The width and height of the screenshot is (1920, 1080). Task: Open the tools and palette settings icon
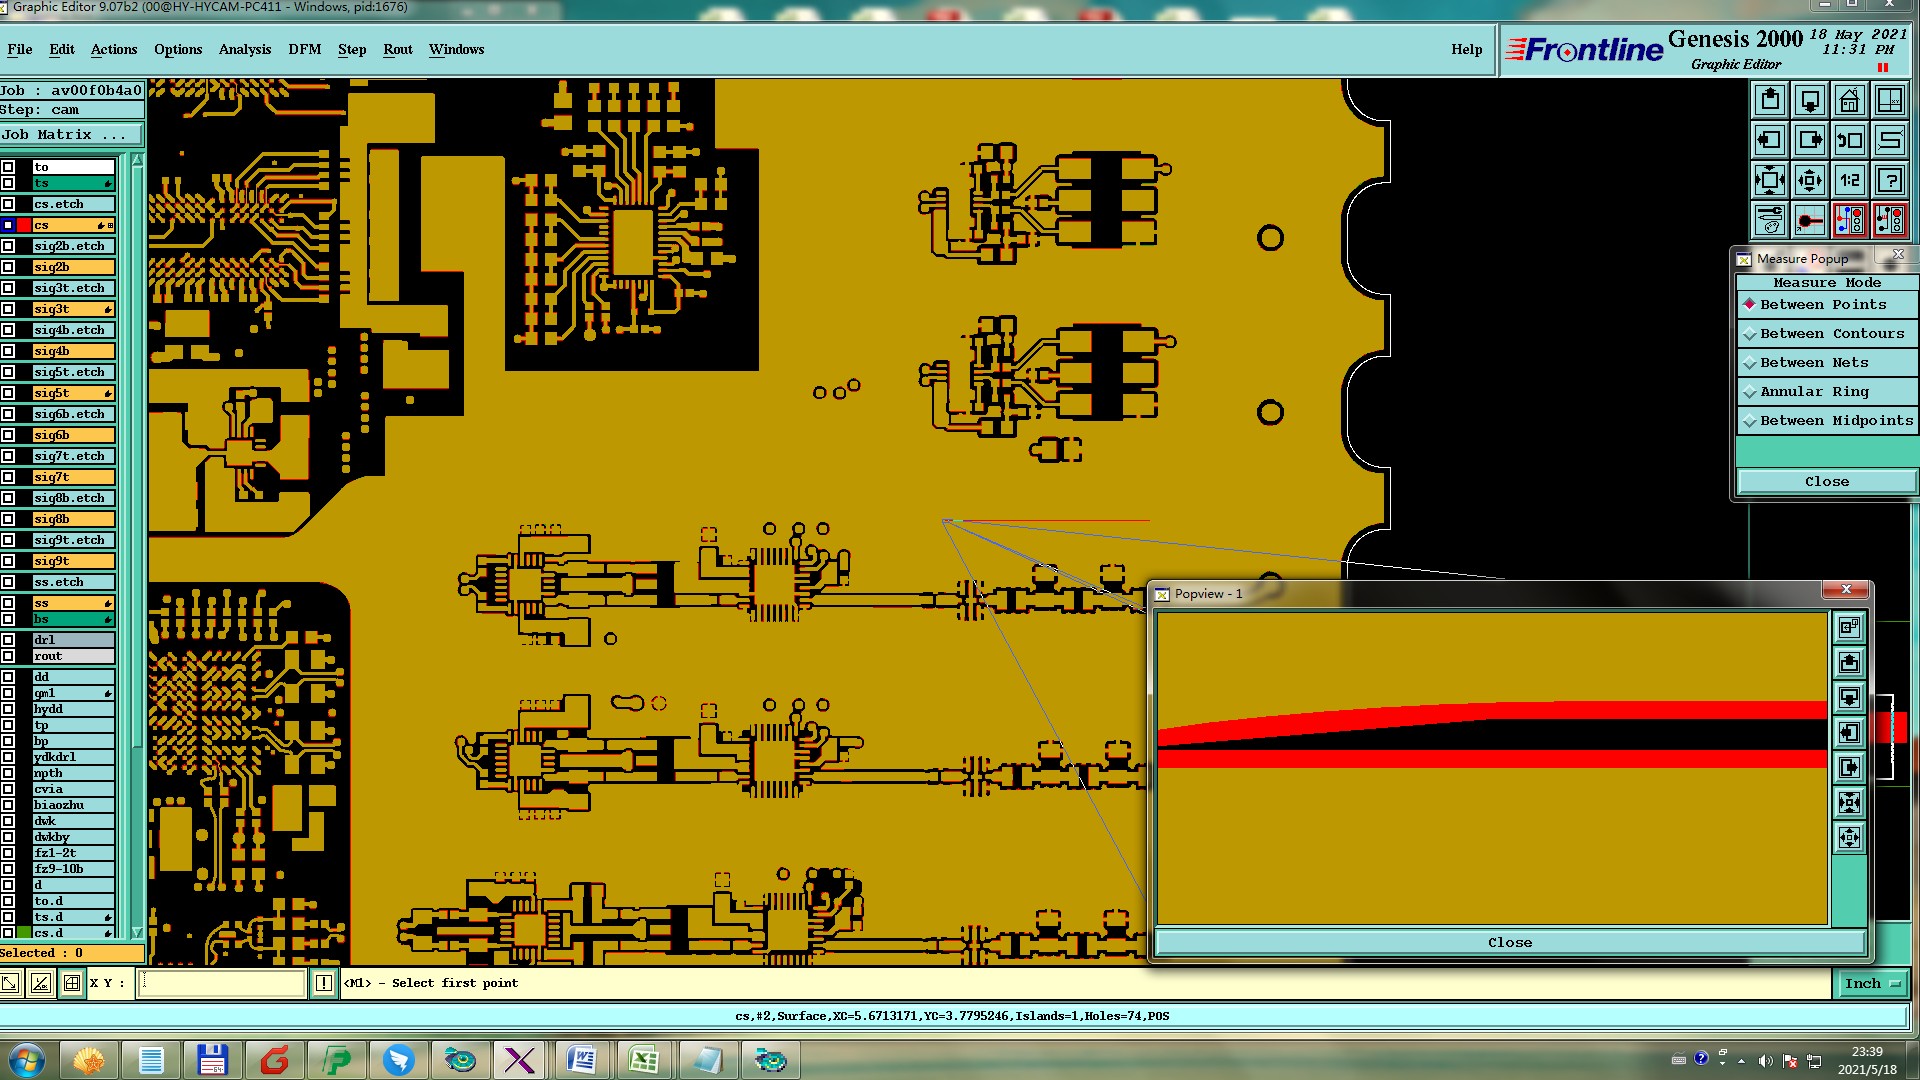[x=1770, y=219]
